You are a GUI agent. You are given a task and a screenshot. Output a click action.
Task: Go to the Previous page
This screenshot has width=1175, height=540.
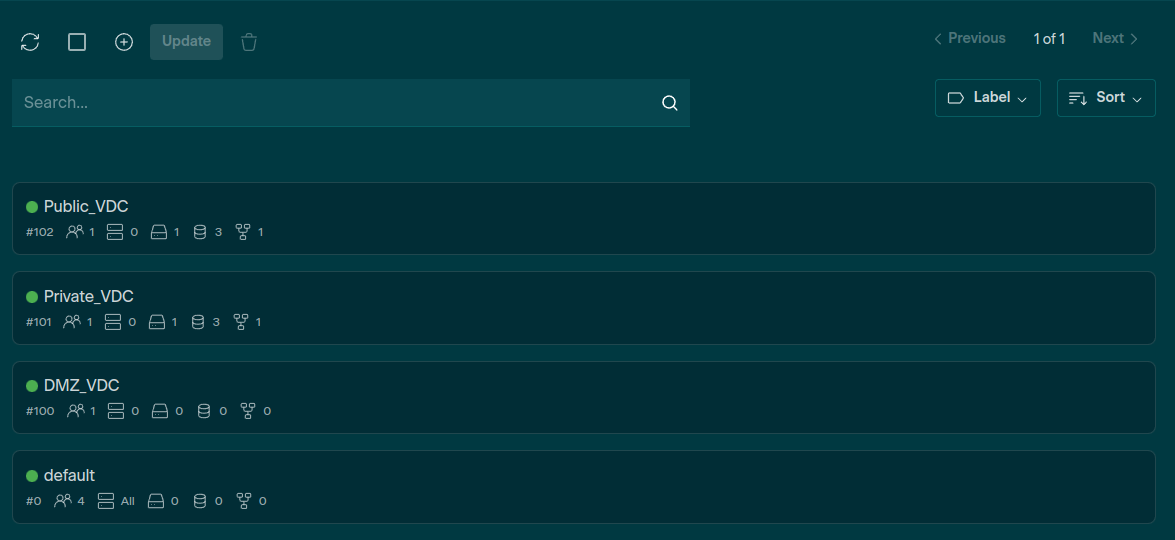pos(969,38)
